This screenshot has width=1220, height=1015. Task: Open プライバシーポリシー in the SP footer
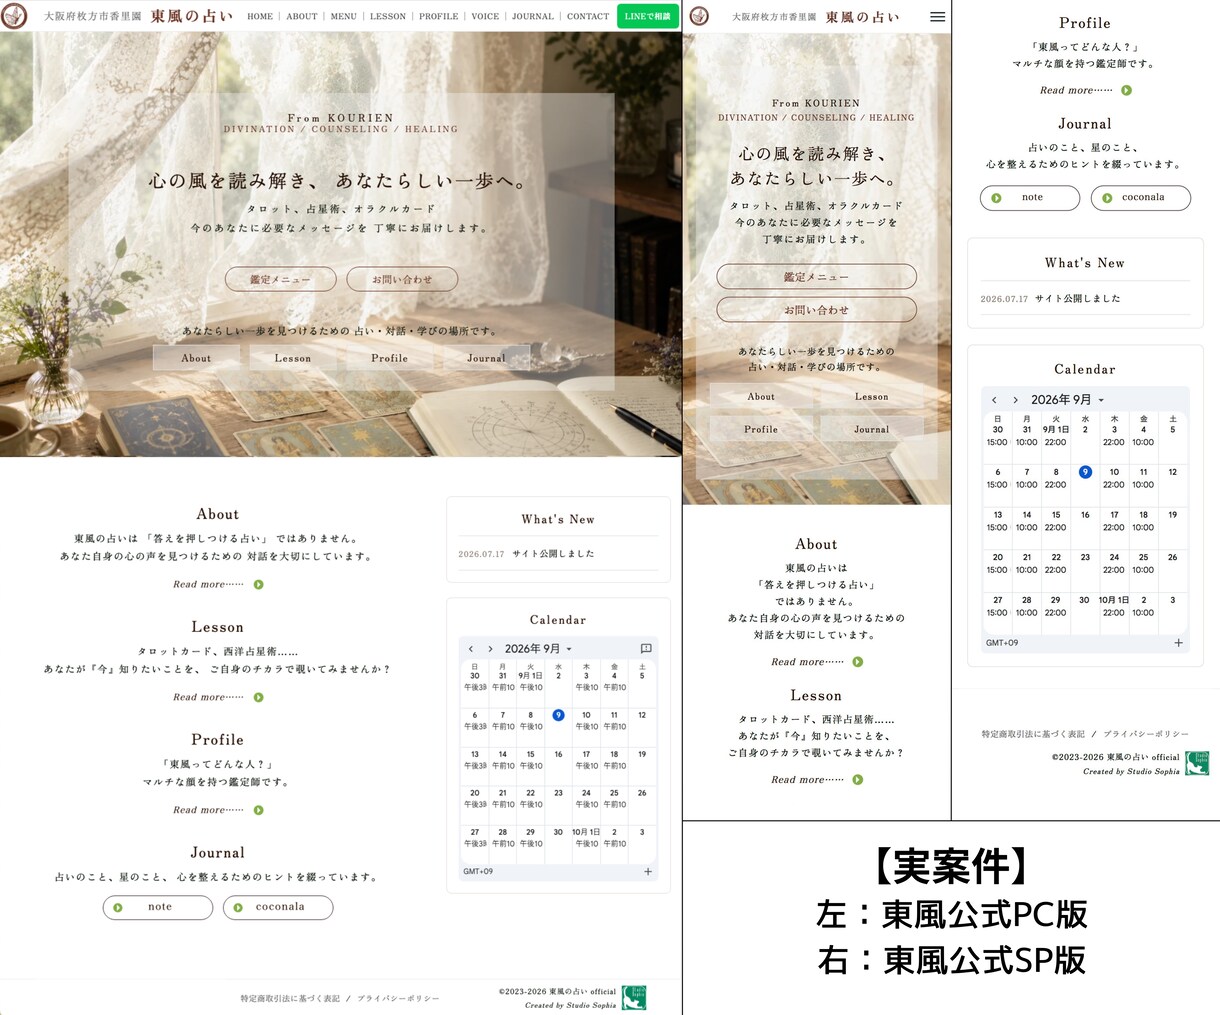click(x=1146, y=734)
